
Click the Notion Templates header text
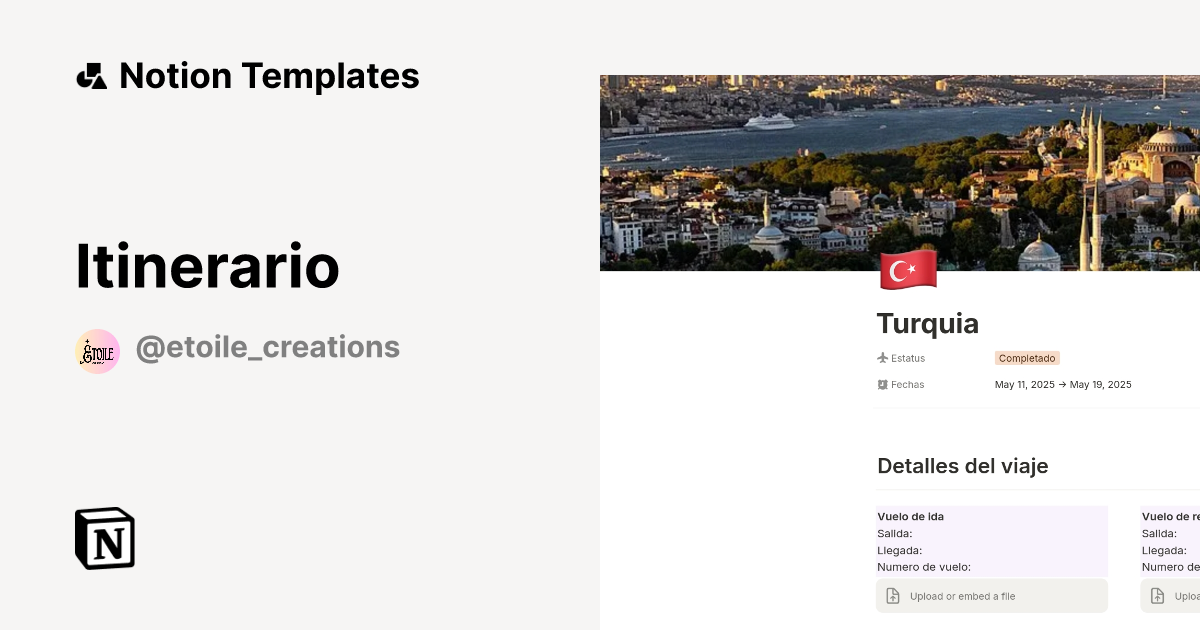(270, 75)
